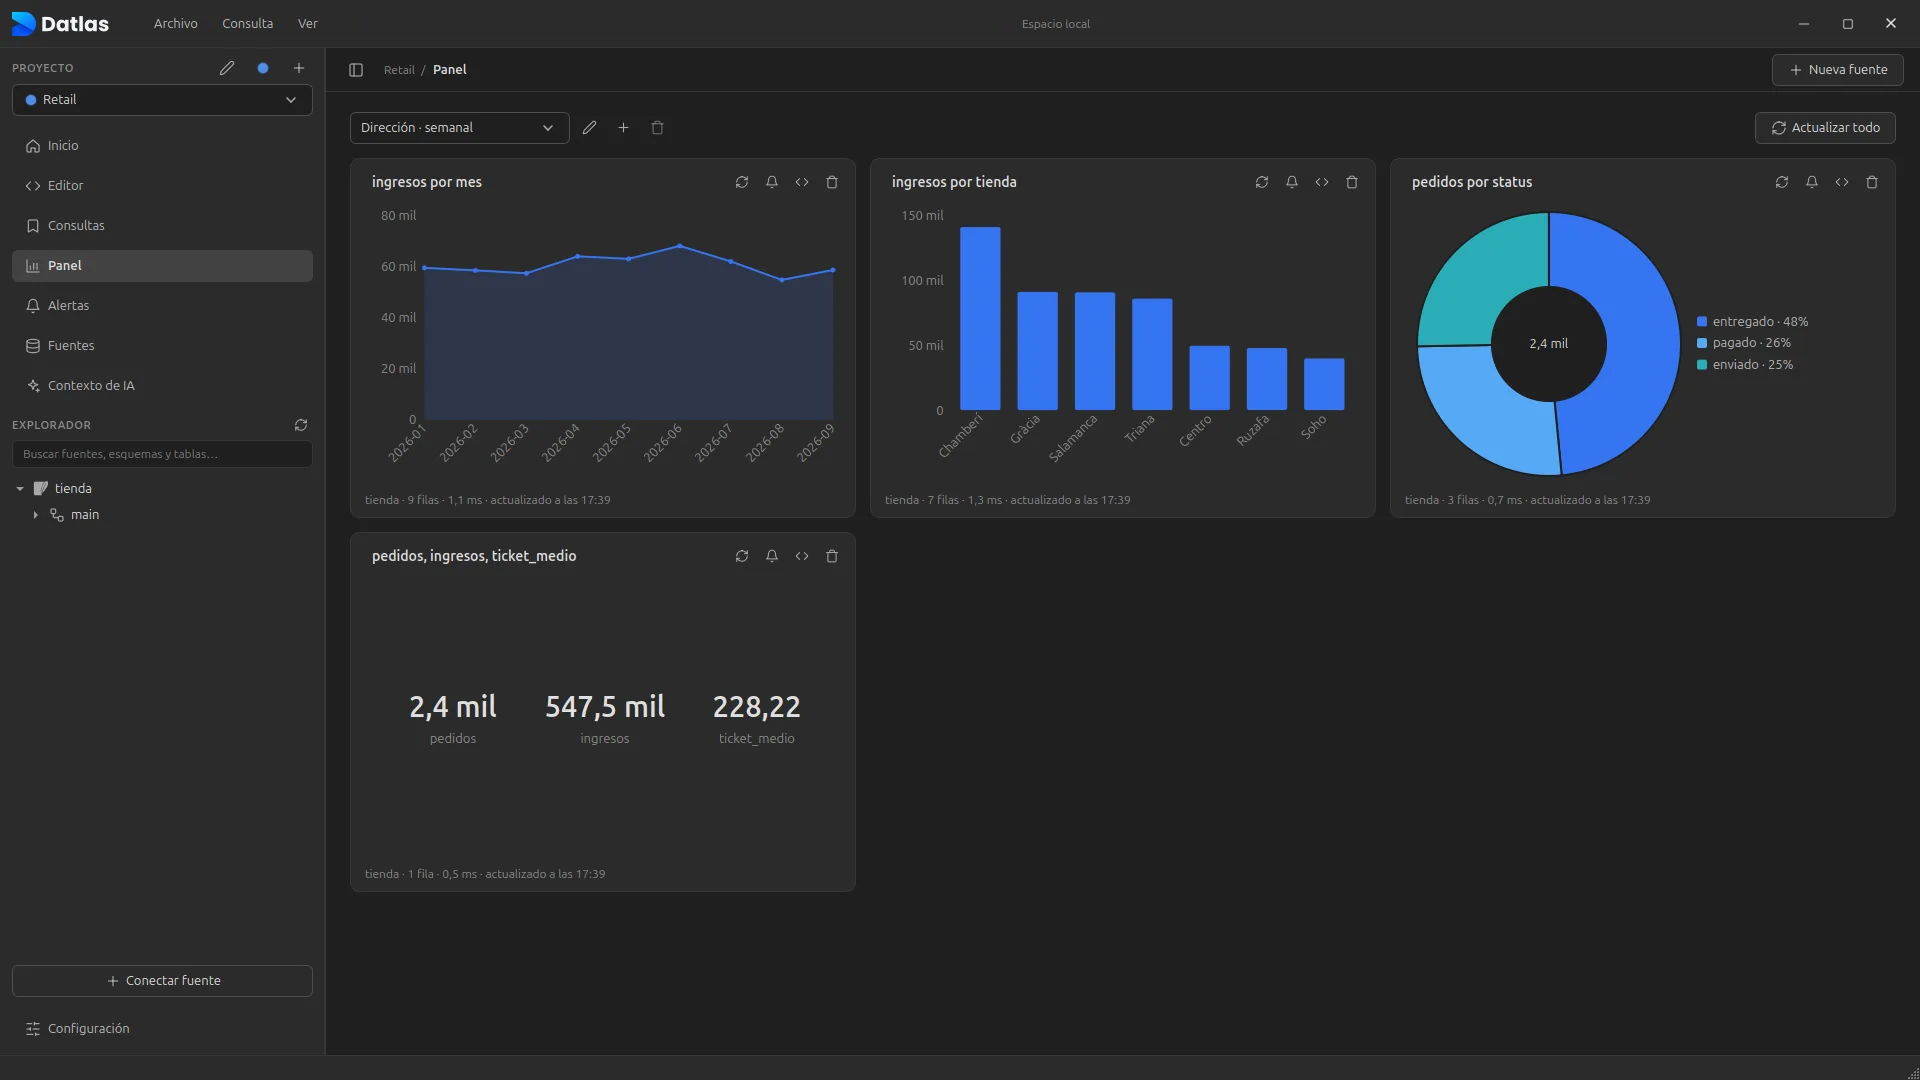Click the 'entregado · 48%' legend swatch
Screen dimensions: 1920x1080
click(x=1702, y=322)
